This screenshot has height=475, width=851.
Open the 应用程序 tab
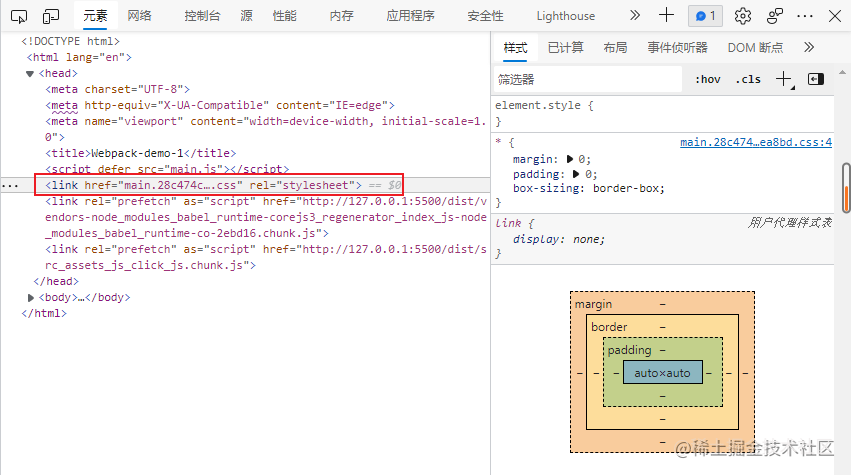tap(410, 16)
